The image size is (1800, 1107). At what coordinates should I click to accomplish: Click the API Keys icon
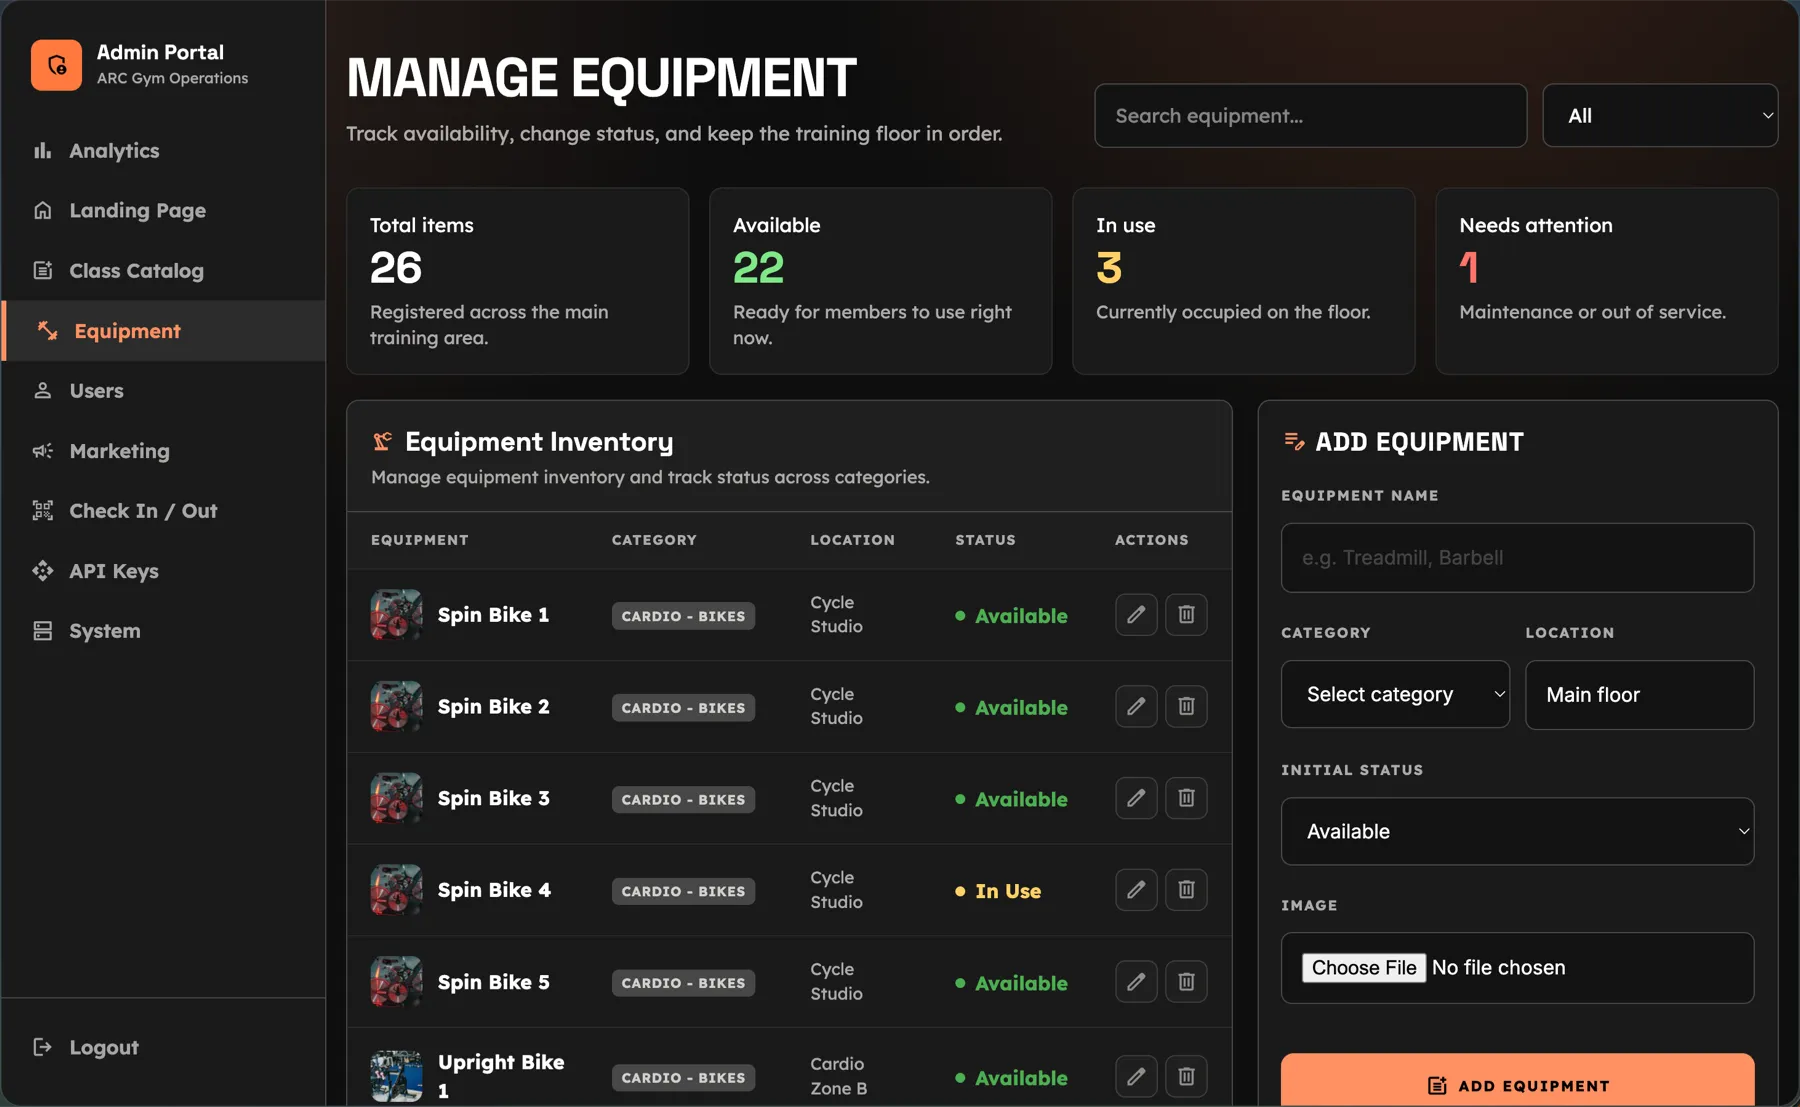click(x=42, y=570)
